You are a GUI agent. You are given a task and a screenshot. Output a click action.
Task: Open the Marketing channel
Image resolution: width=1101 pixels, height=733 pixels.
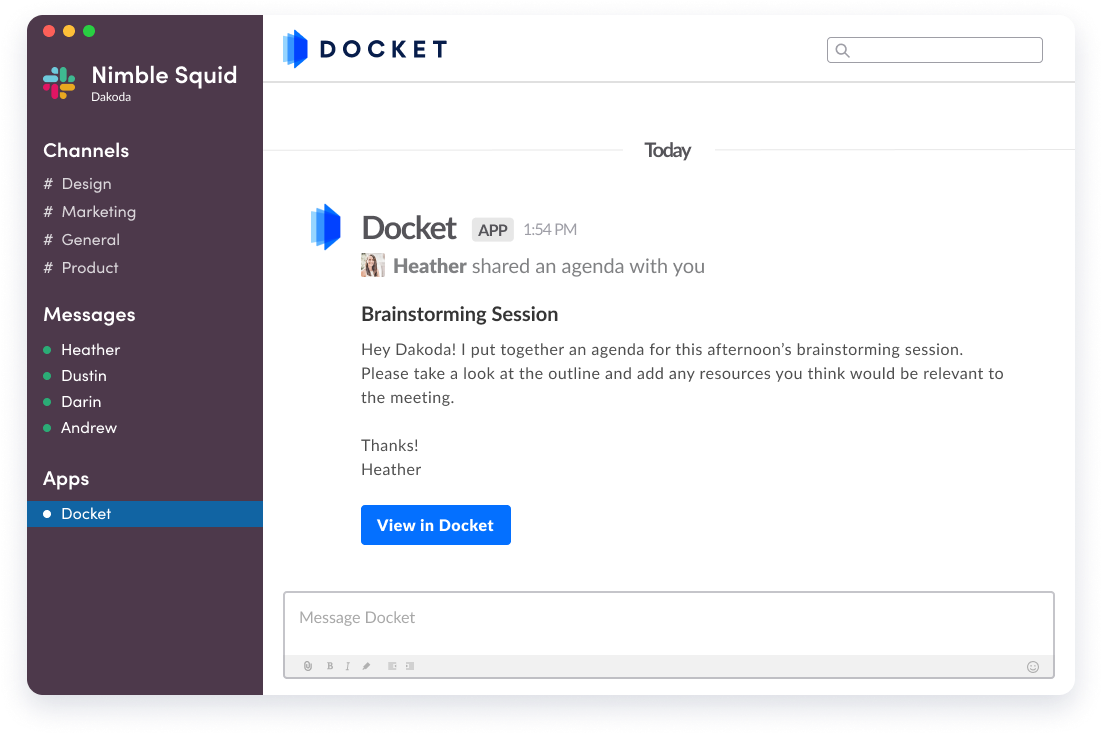(89, 212)
